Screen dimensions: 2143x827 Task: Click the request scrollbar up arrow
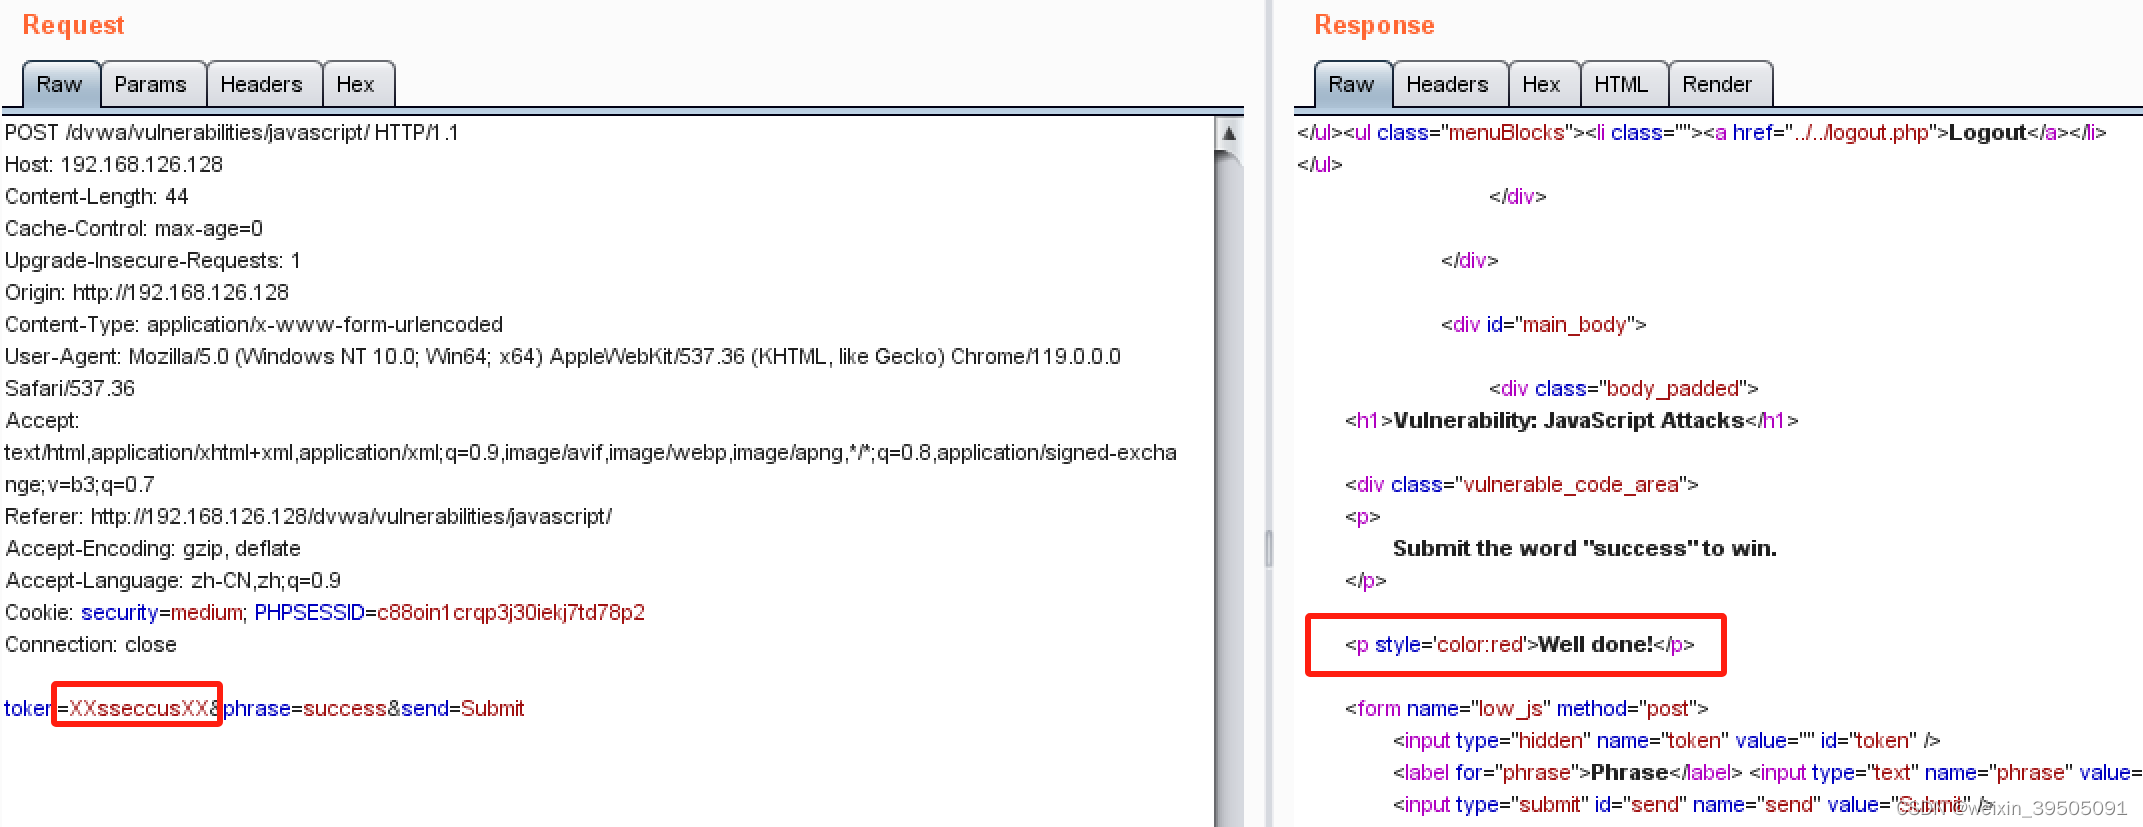pos(1229,133)
